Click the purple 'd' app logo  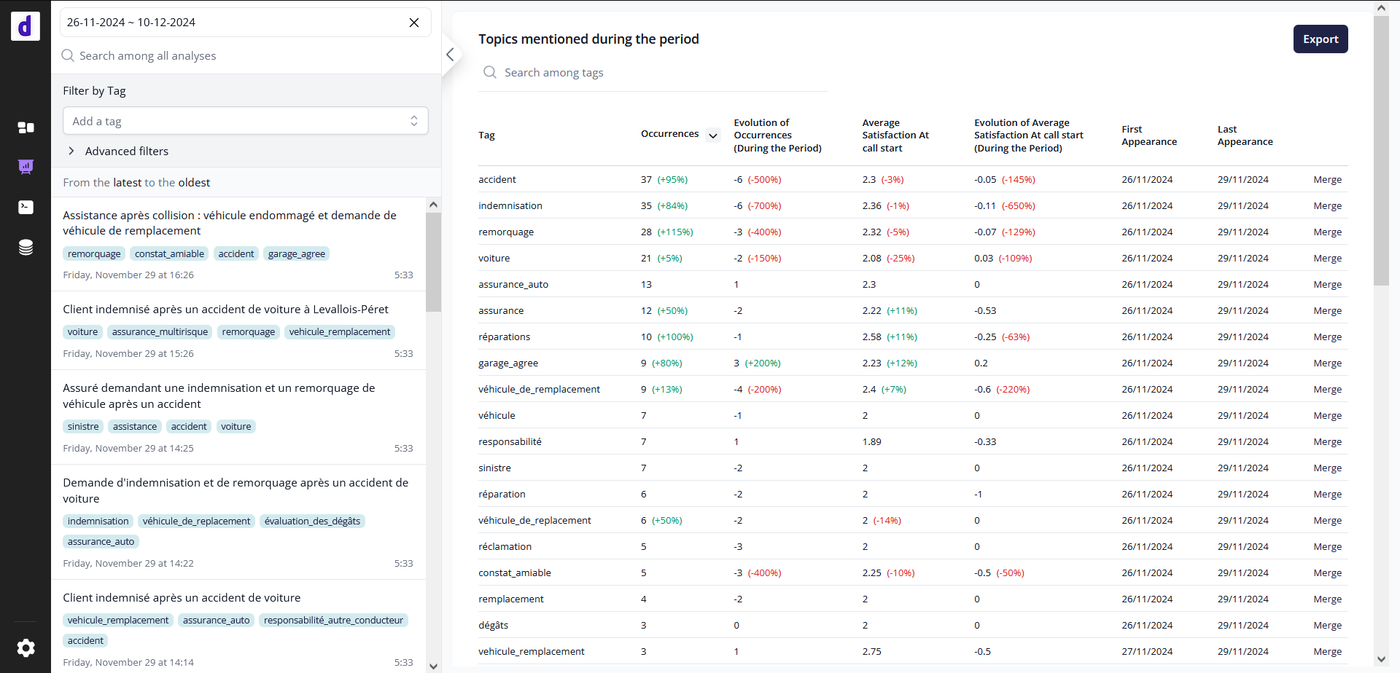click(25, 26)
